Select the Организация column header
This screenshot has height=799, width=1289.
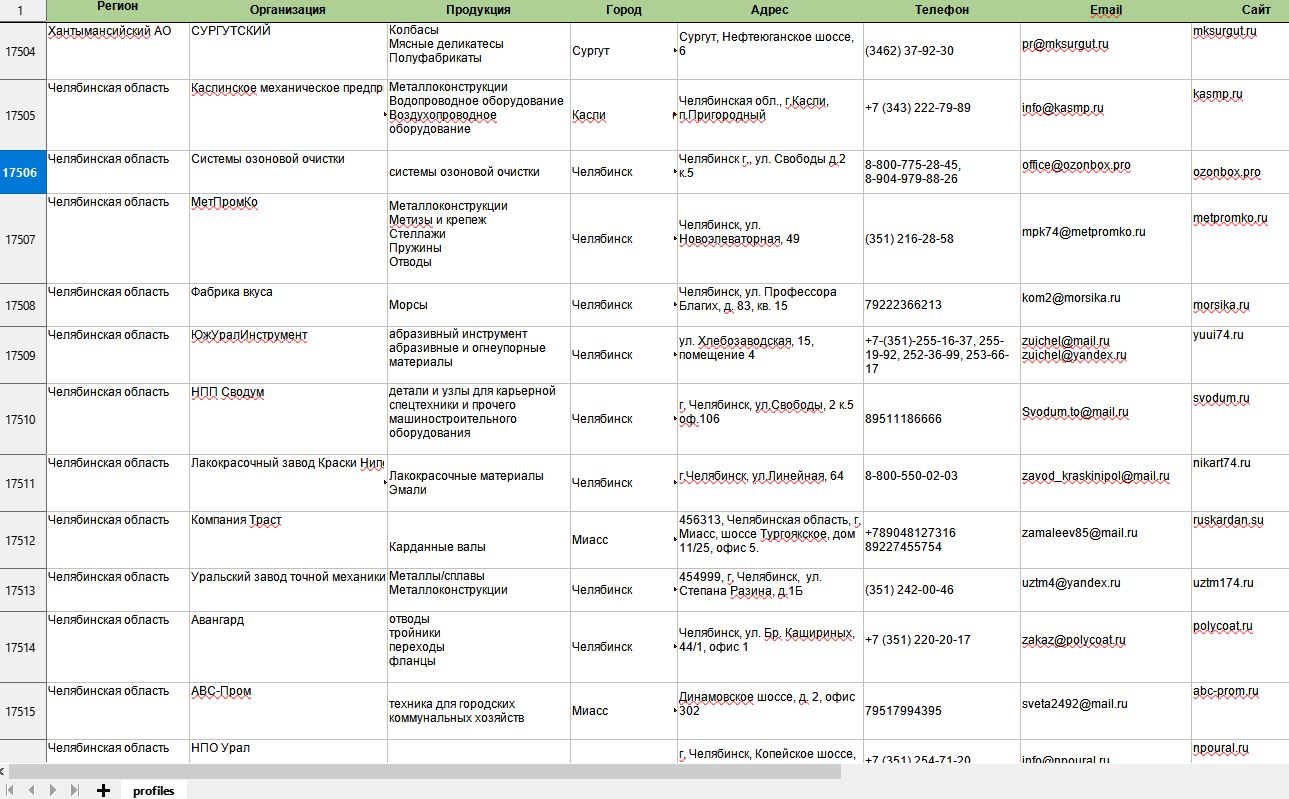click(287, 10)
